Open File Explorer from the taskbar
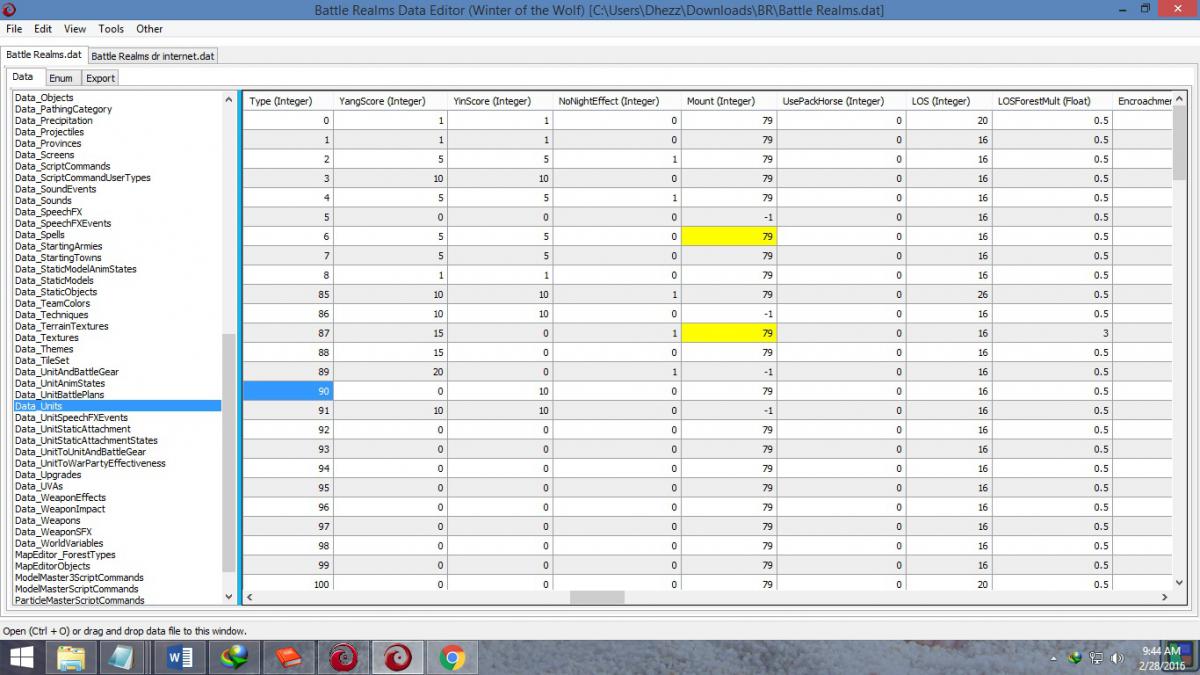Viewport: 1200px width, 675px height. point(70,657)
